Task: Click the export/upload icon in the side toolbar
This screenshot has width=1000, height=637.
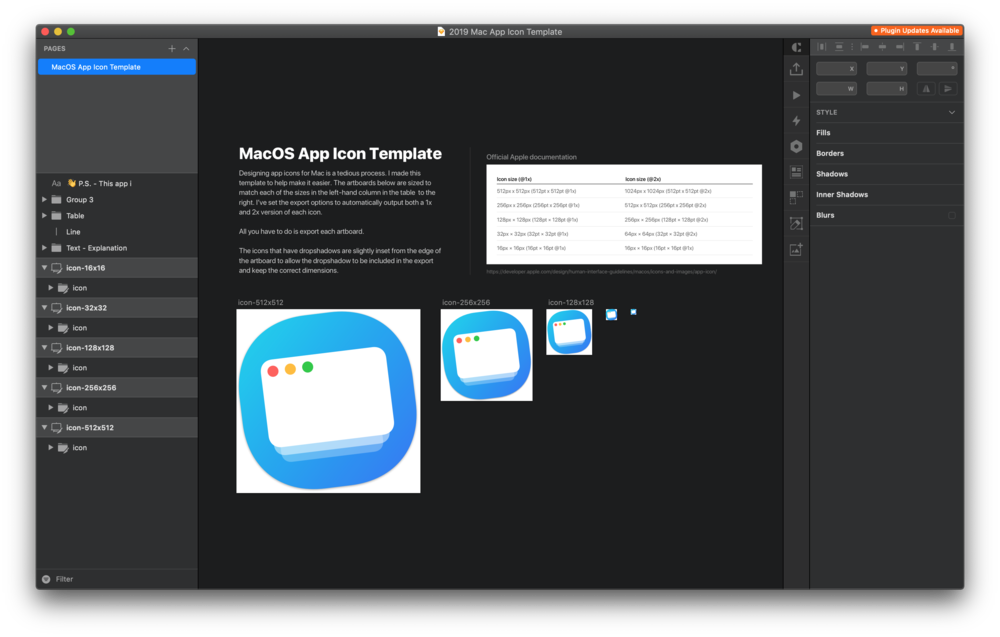Action: click(796, 69)
